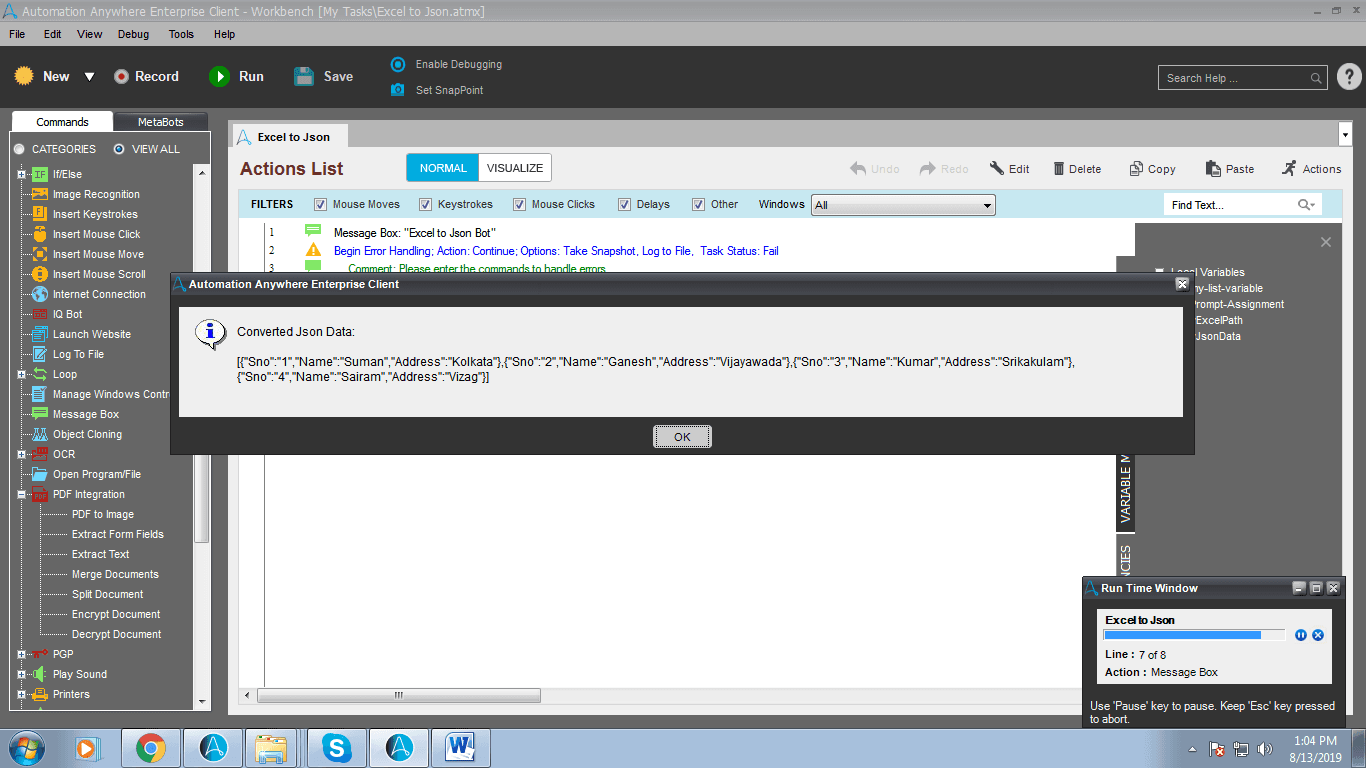This screenshot has height=768, width=1366.
Task: Select the VIEW ALL radio button
Action: coord(119,149)
